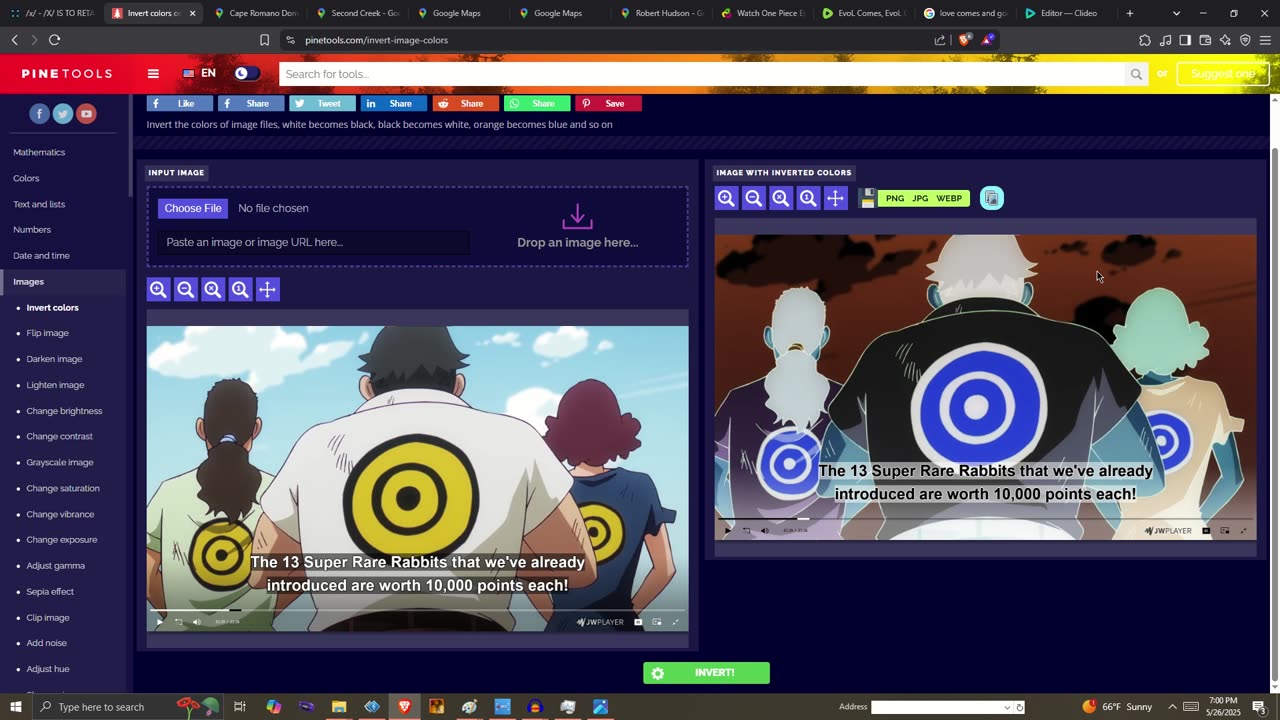Reload the page
Viewport: 1280px width, 720px height.
point(54,40)
